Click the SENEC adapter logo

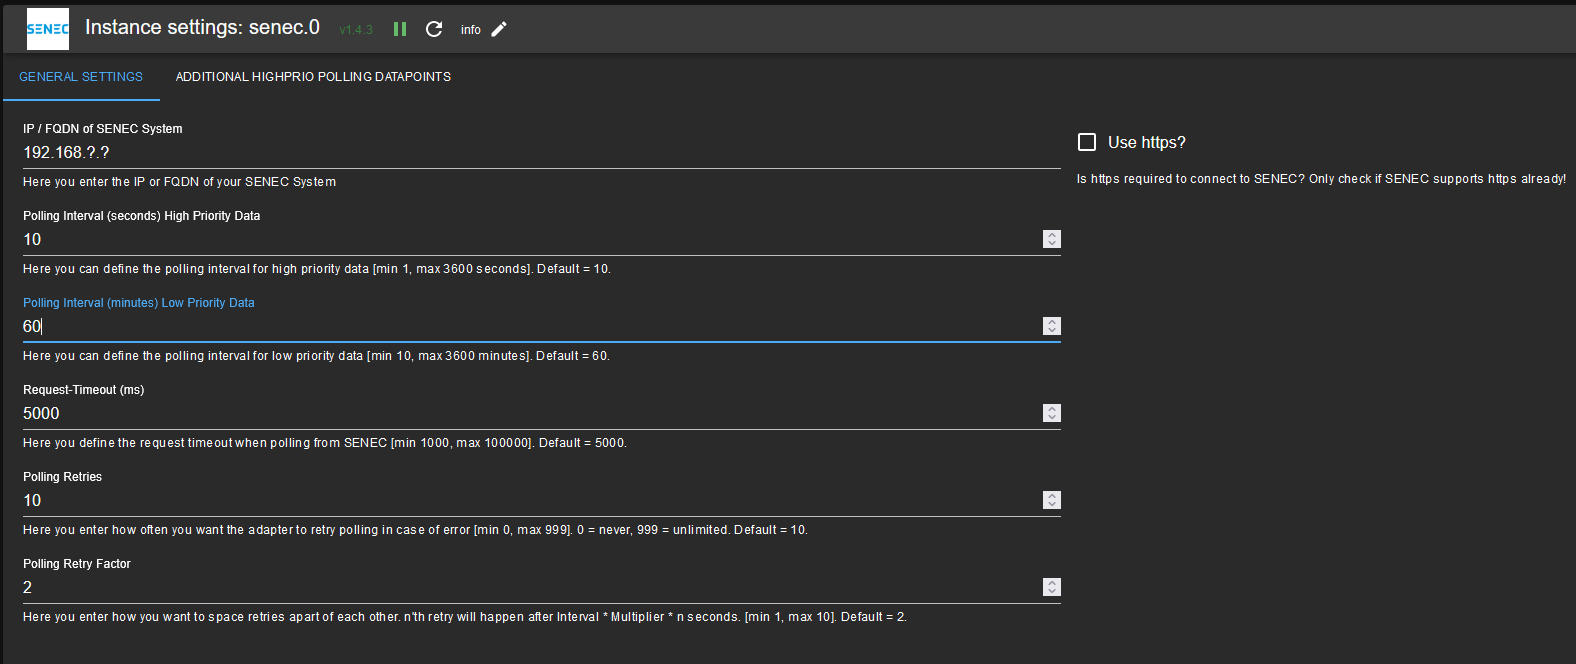click(x=47, y=29)
